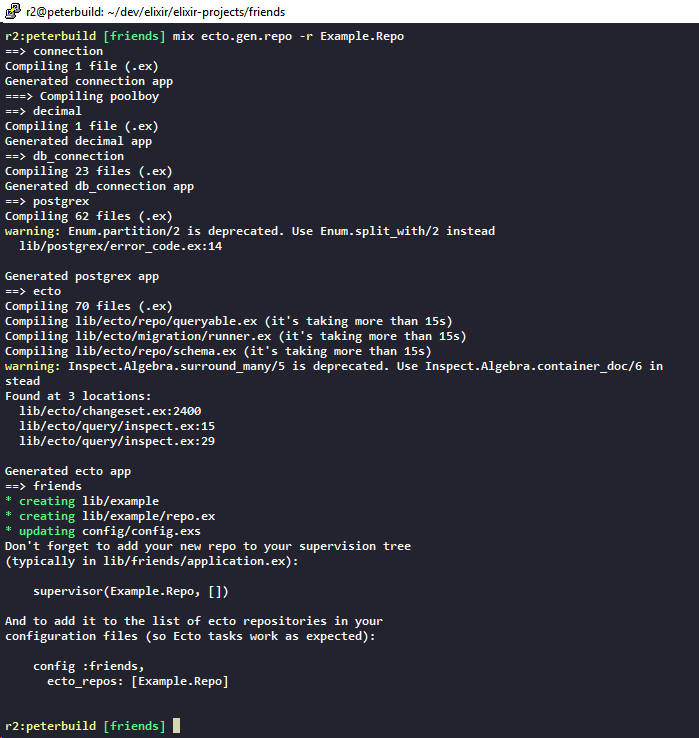Screen dimensions: 699x738
Task: Click the 'Generated ecto app' line
Action: pos(68,471)
